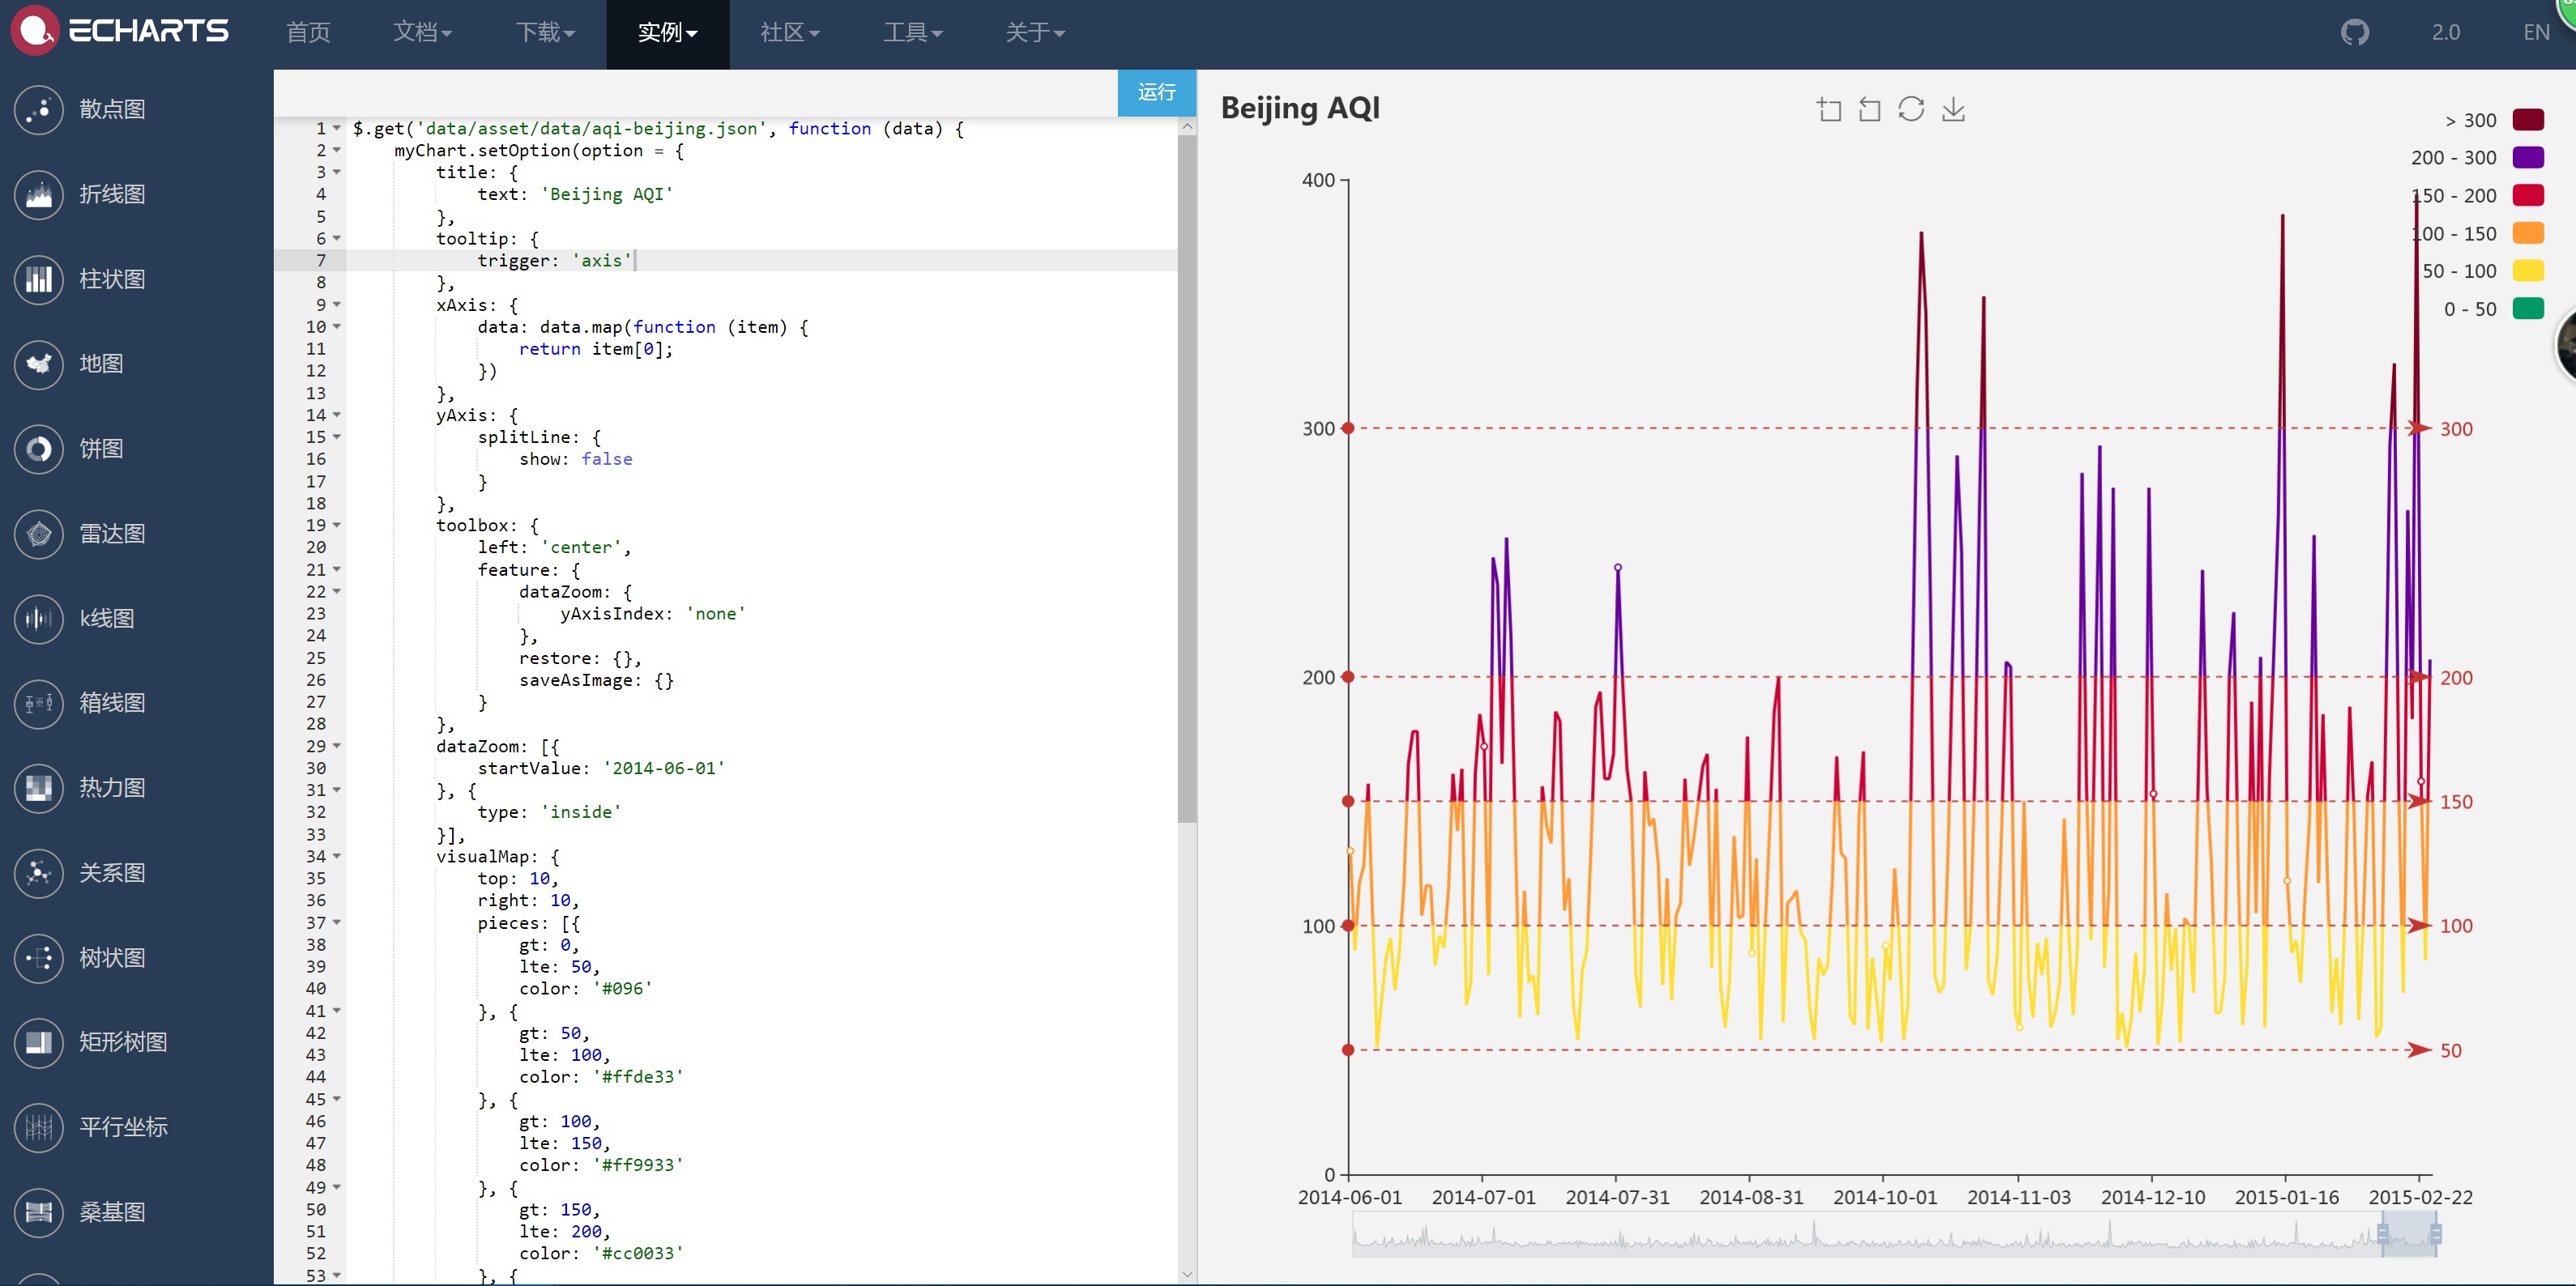Toggle the '50 - 100' legend piece
Screen dimensions: 2576x1286
pyautogui.click(x=2483, y=271)
